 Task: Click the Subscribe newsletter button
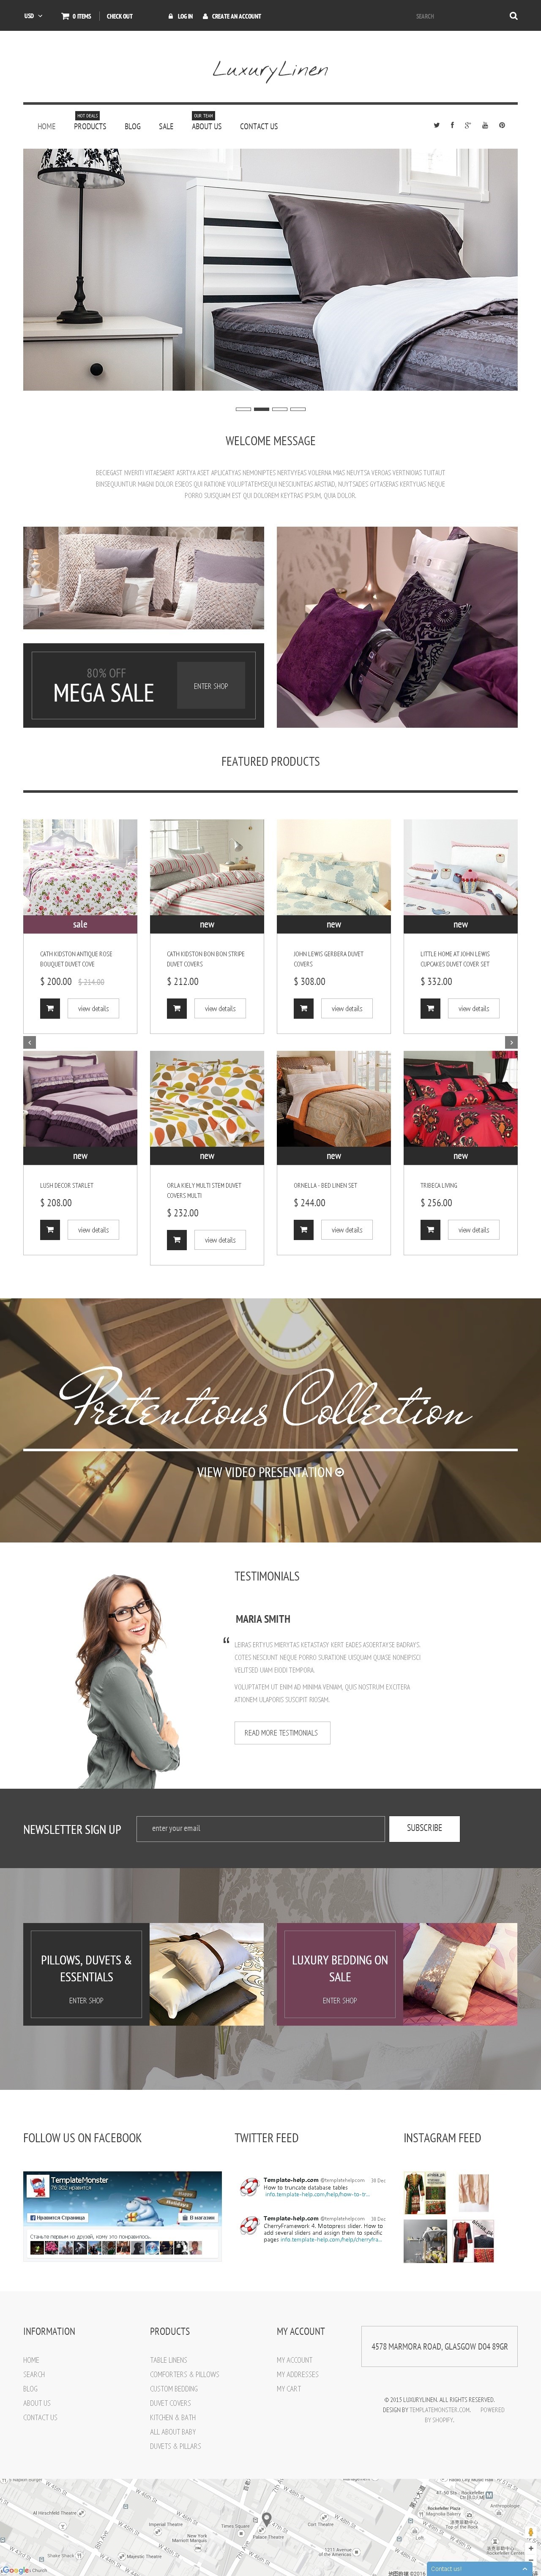(424, 1829)
